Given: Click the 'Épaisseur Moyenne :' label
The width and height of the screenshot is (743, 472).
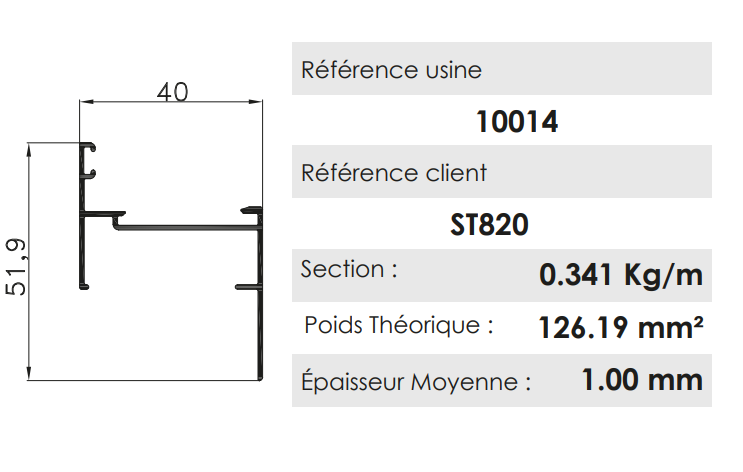Looking at the screenshot, I should click(416, 381).
